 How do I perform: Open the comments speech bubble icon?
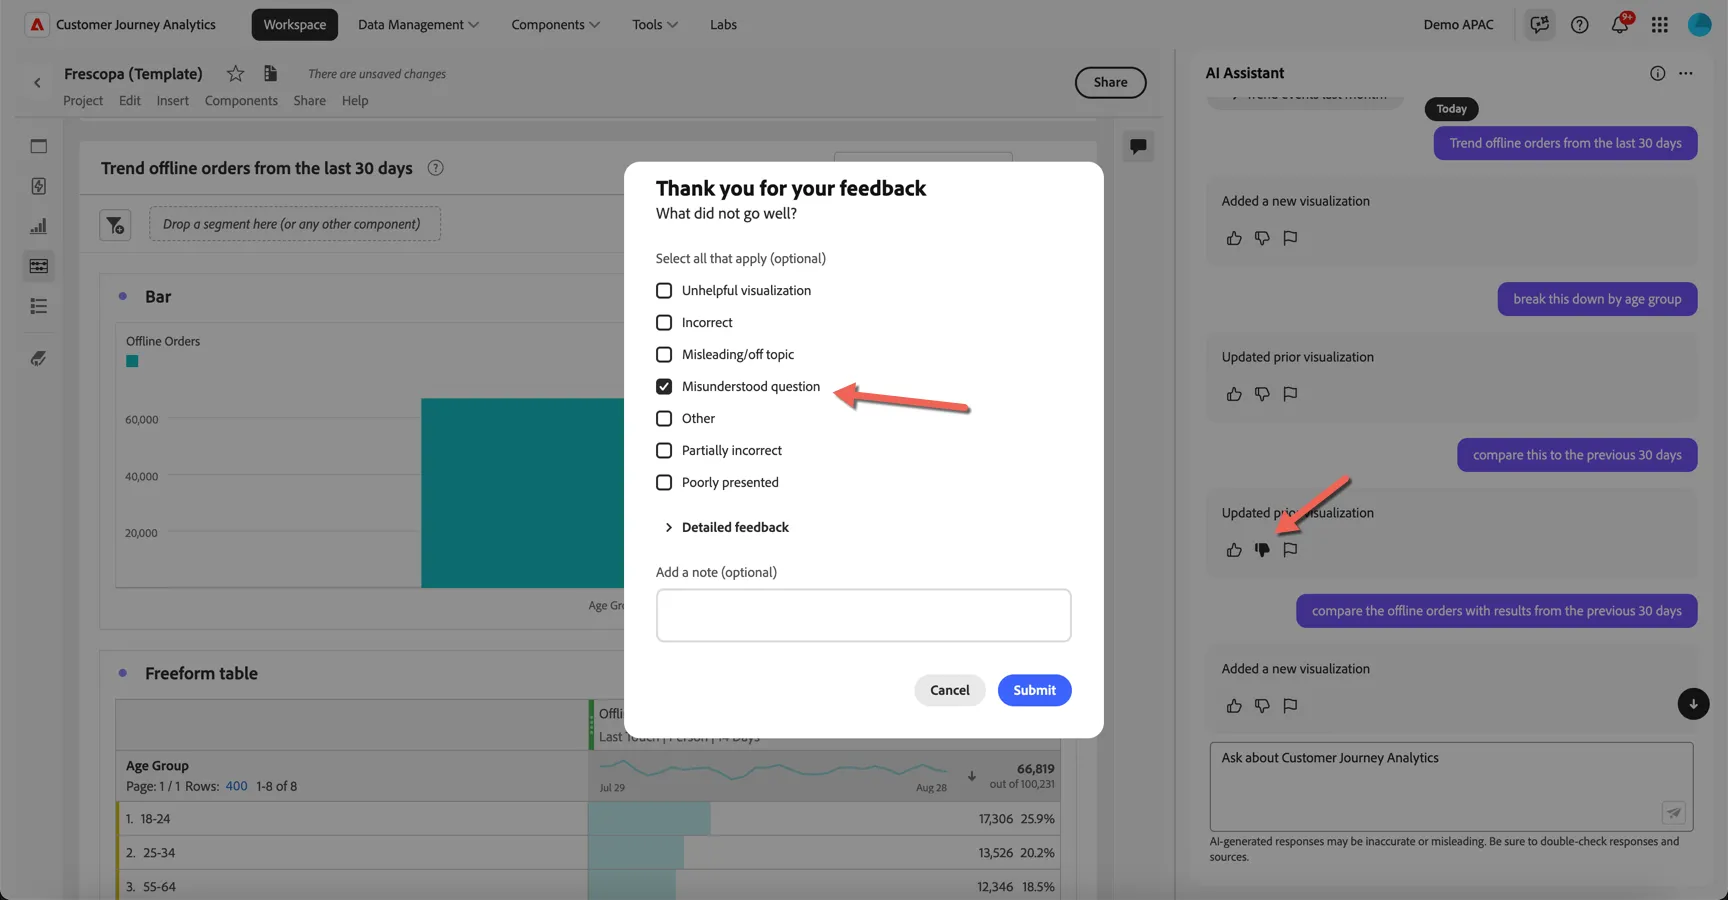pyautogui.click(x=1138, y=146)
